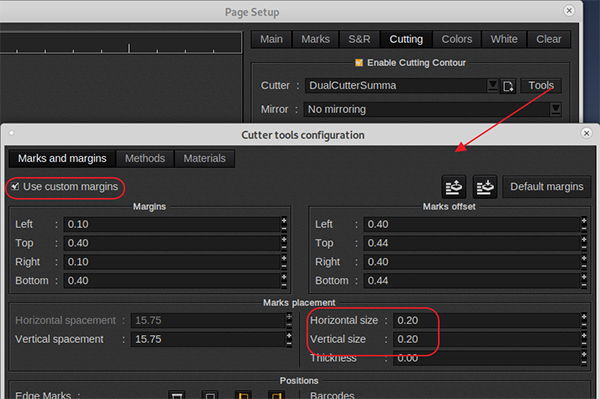
Task: Switch to the White tab in Page Setup
Action: tap(504, 39)
